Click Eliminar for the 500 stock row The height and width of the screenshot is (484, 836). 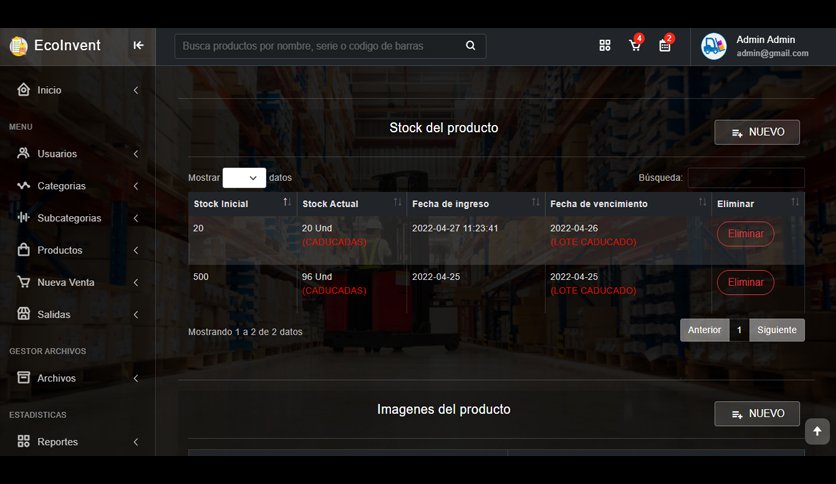[x=745, y=283]
